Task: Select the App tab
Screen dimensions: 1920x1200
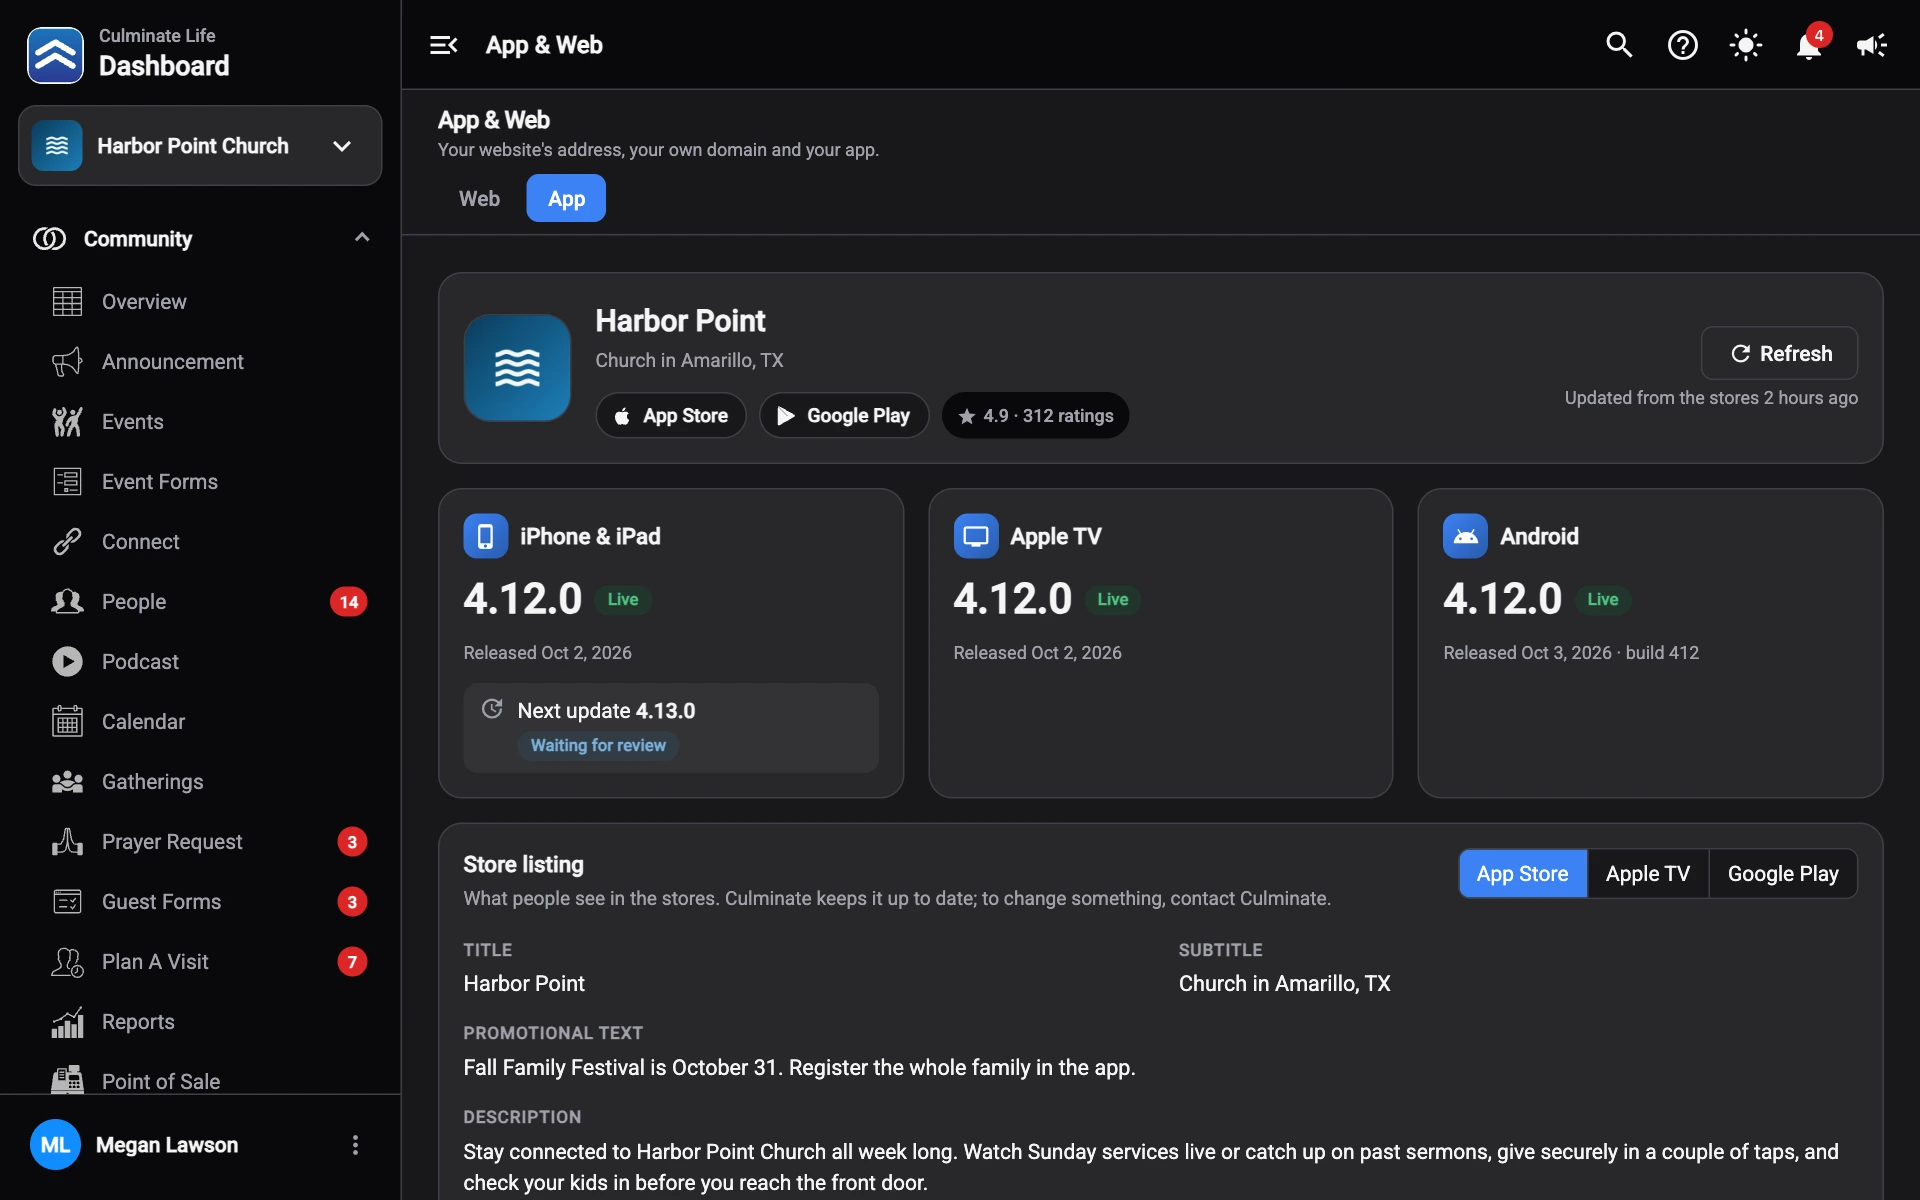Action: click(x=566, y=198)
